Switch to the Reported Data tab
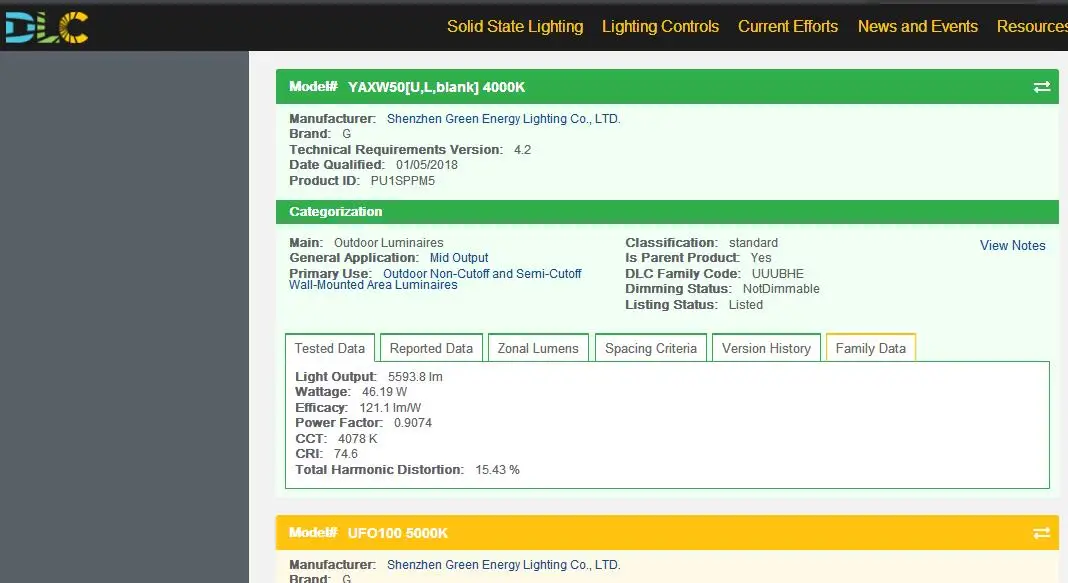 [431, 348]
